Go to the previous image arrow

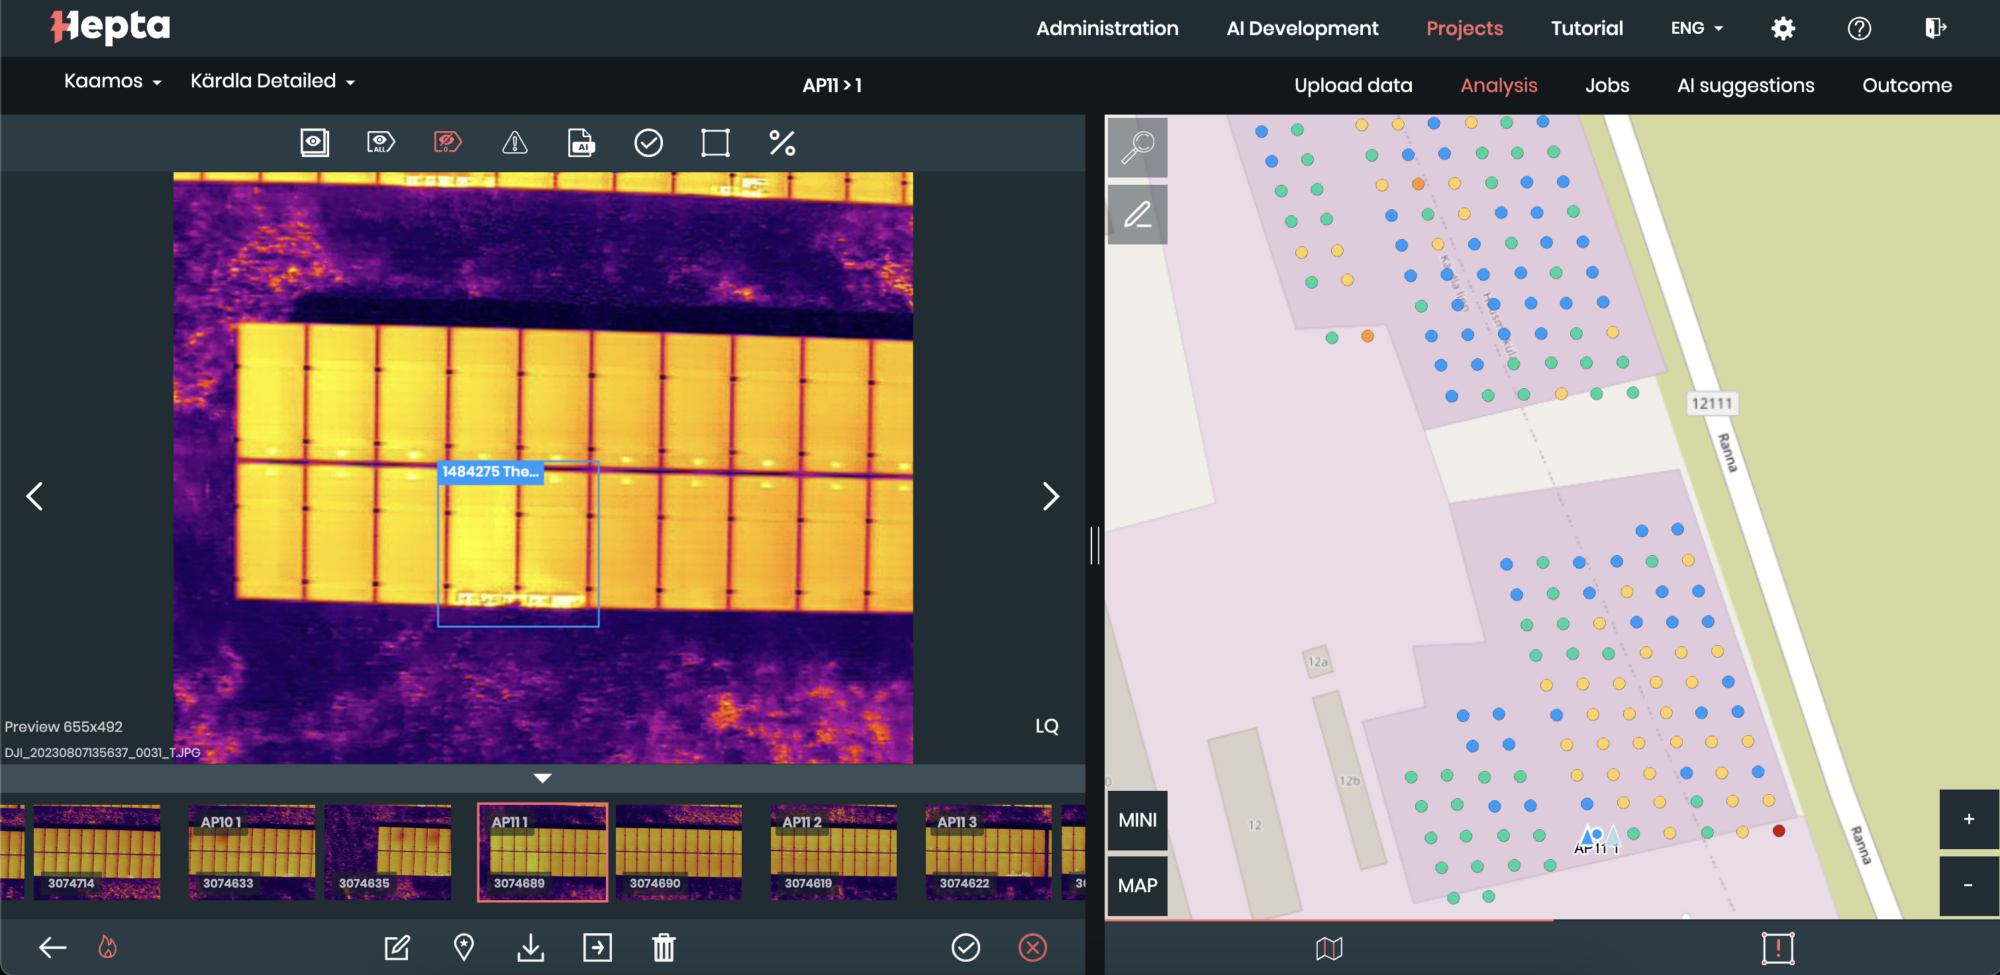(35, 496)
